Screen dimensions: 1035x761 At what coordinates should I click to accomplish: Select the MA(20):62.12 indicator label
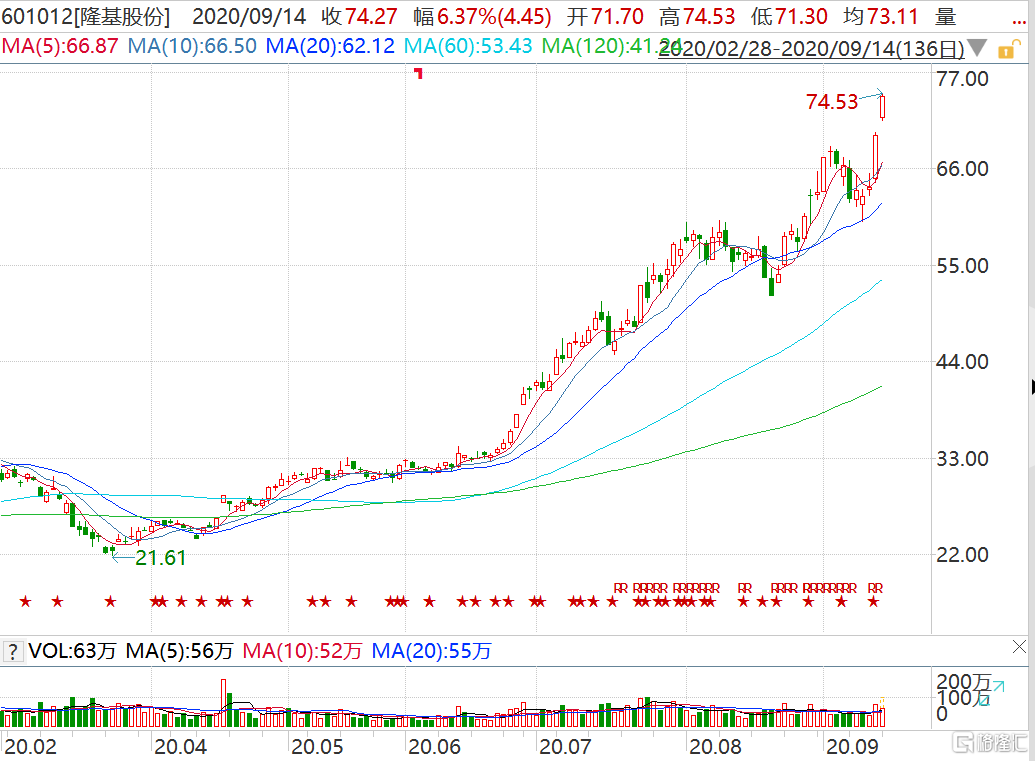(x=330, y=46)
